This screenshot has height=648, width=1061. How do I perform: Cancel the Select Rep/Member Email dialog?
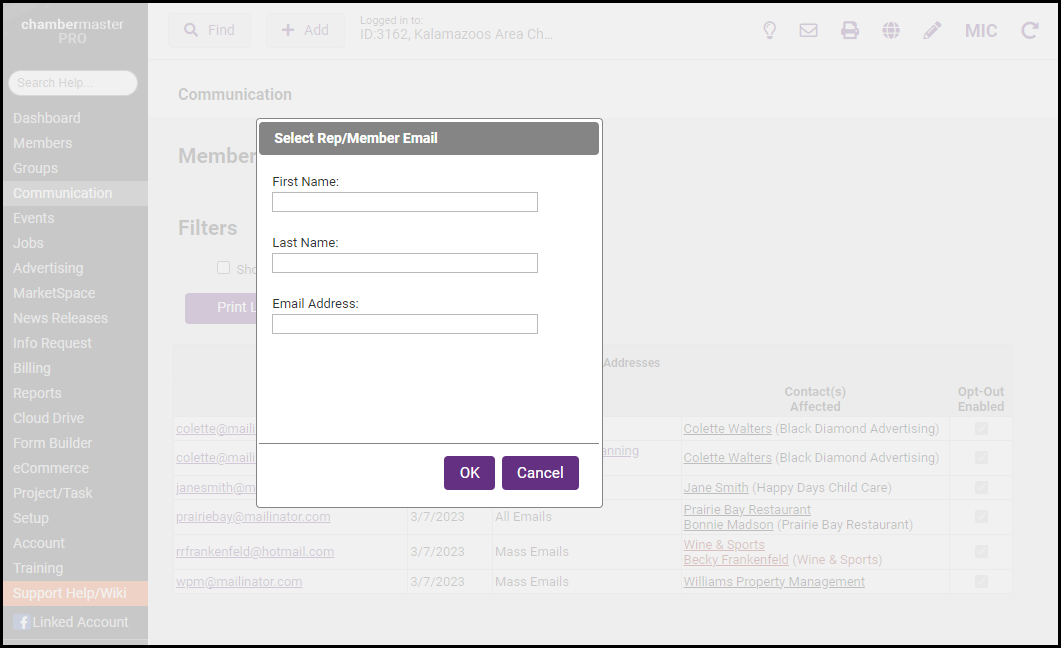coord(540,473)
